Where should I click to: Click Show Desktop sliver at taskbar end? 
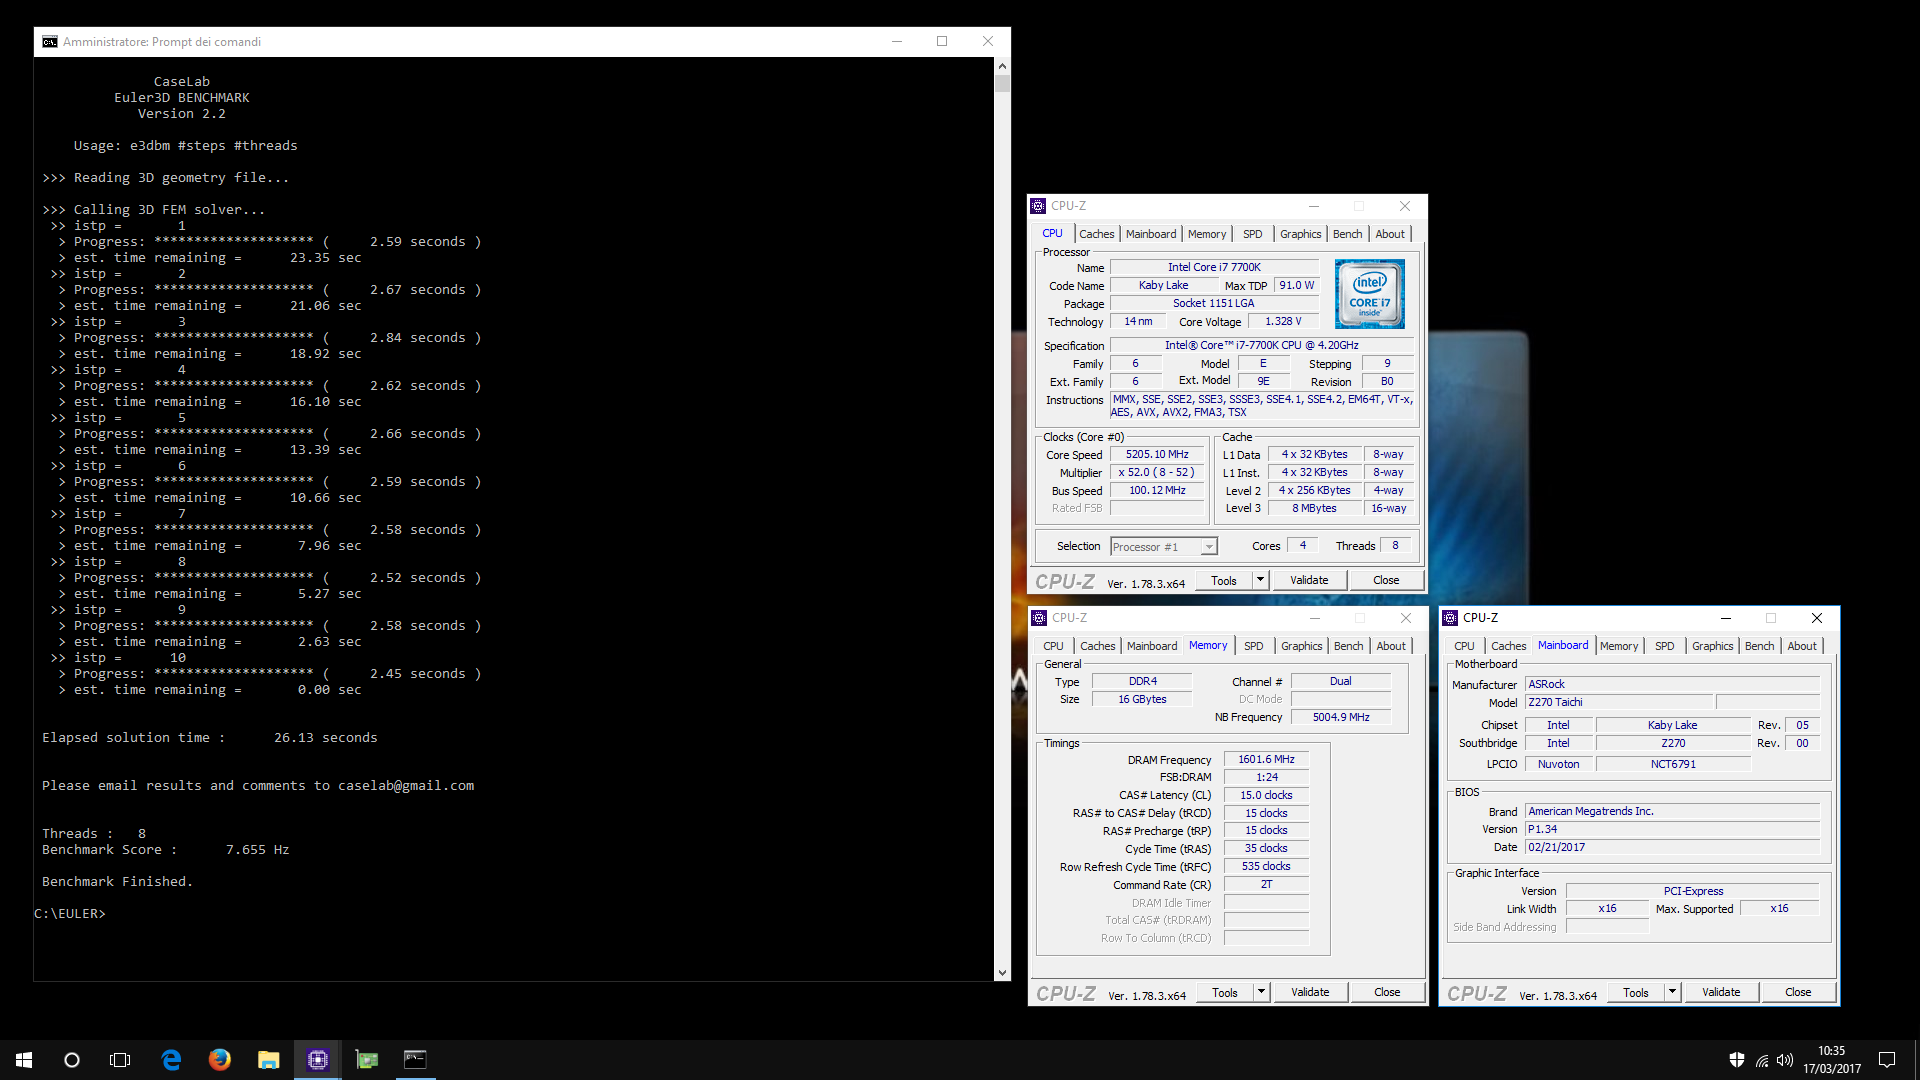(x=1916, y=1060)
